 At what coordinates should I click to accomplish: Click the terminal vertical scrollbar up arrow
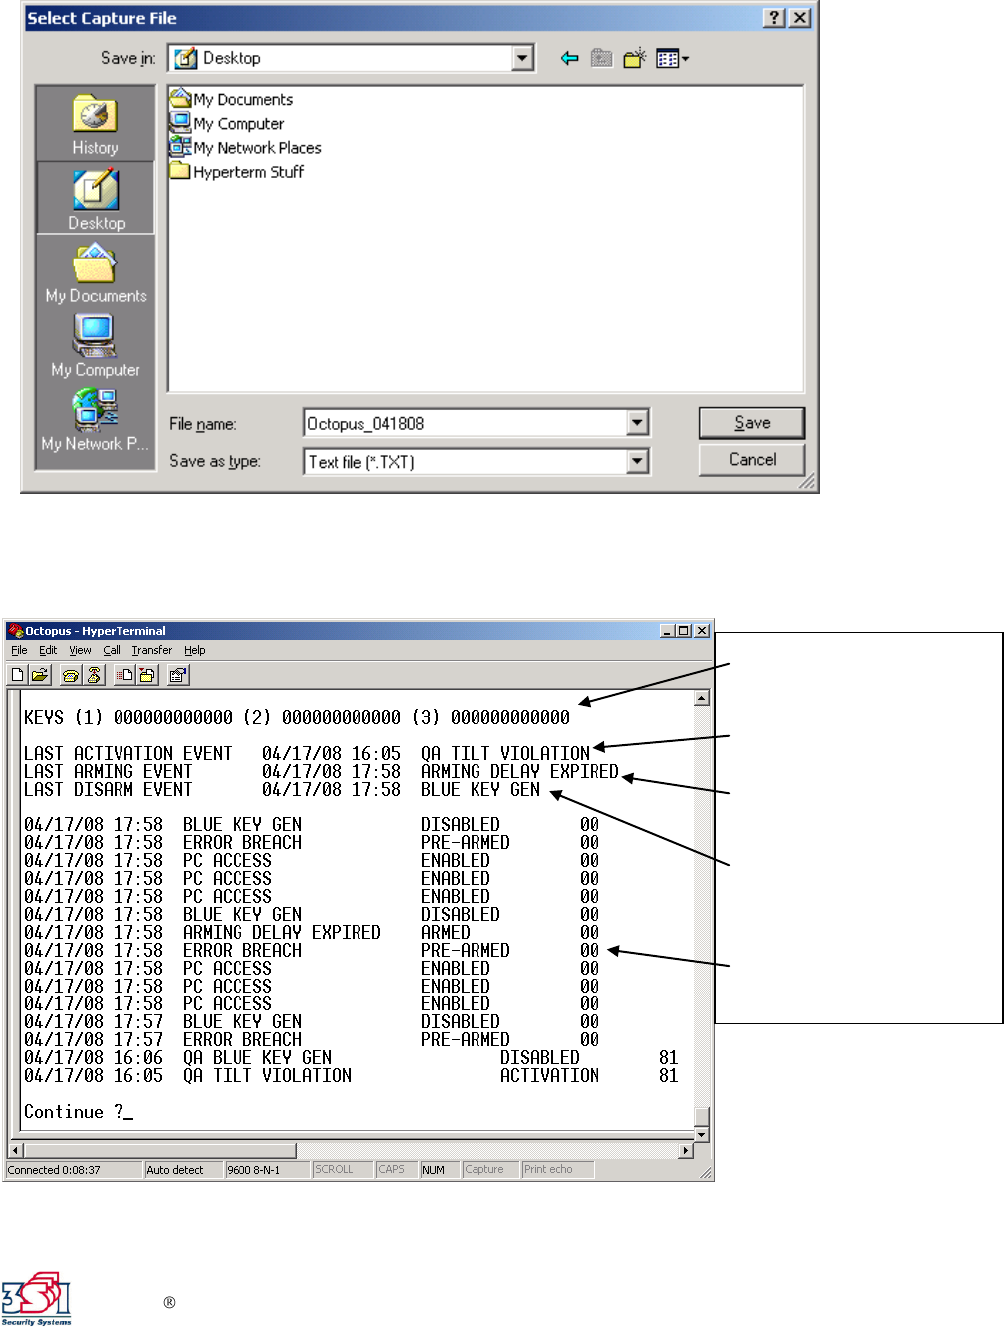tap(702, 699)
